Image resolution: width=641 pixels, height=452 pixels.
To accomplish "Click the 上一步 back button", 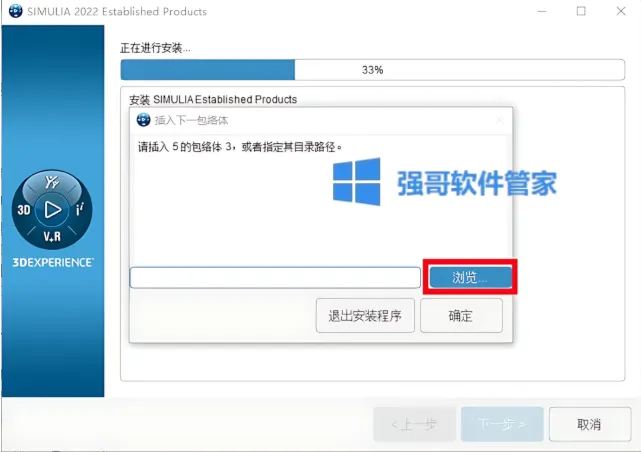I will (x=414, y=424).
